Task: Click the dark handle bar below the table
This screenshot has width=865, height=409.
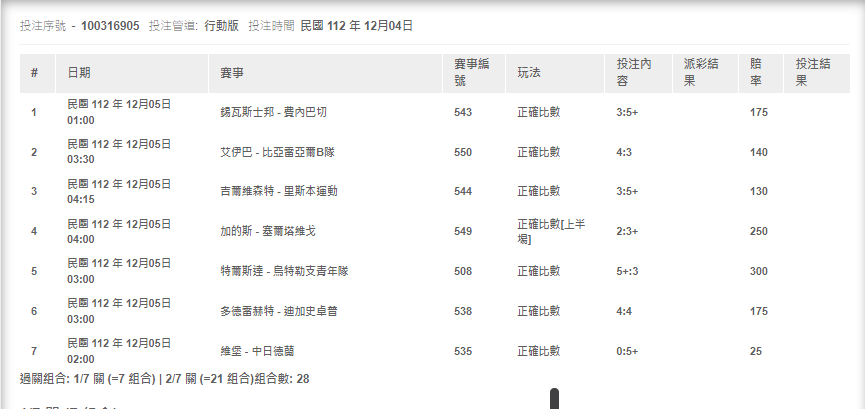Action: point(555,399)
